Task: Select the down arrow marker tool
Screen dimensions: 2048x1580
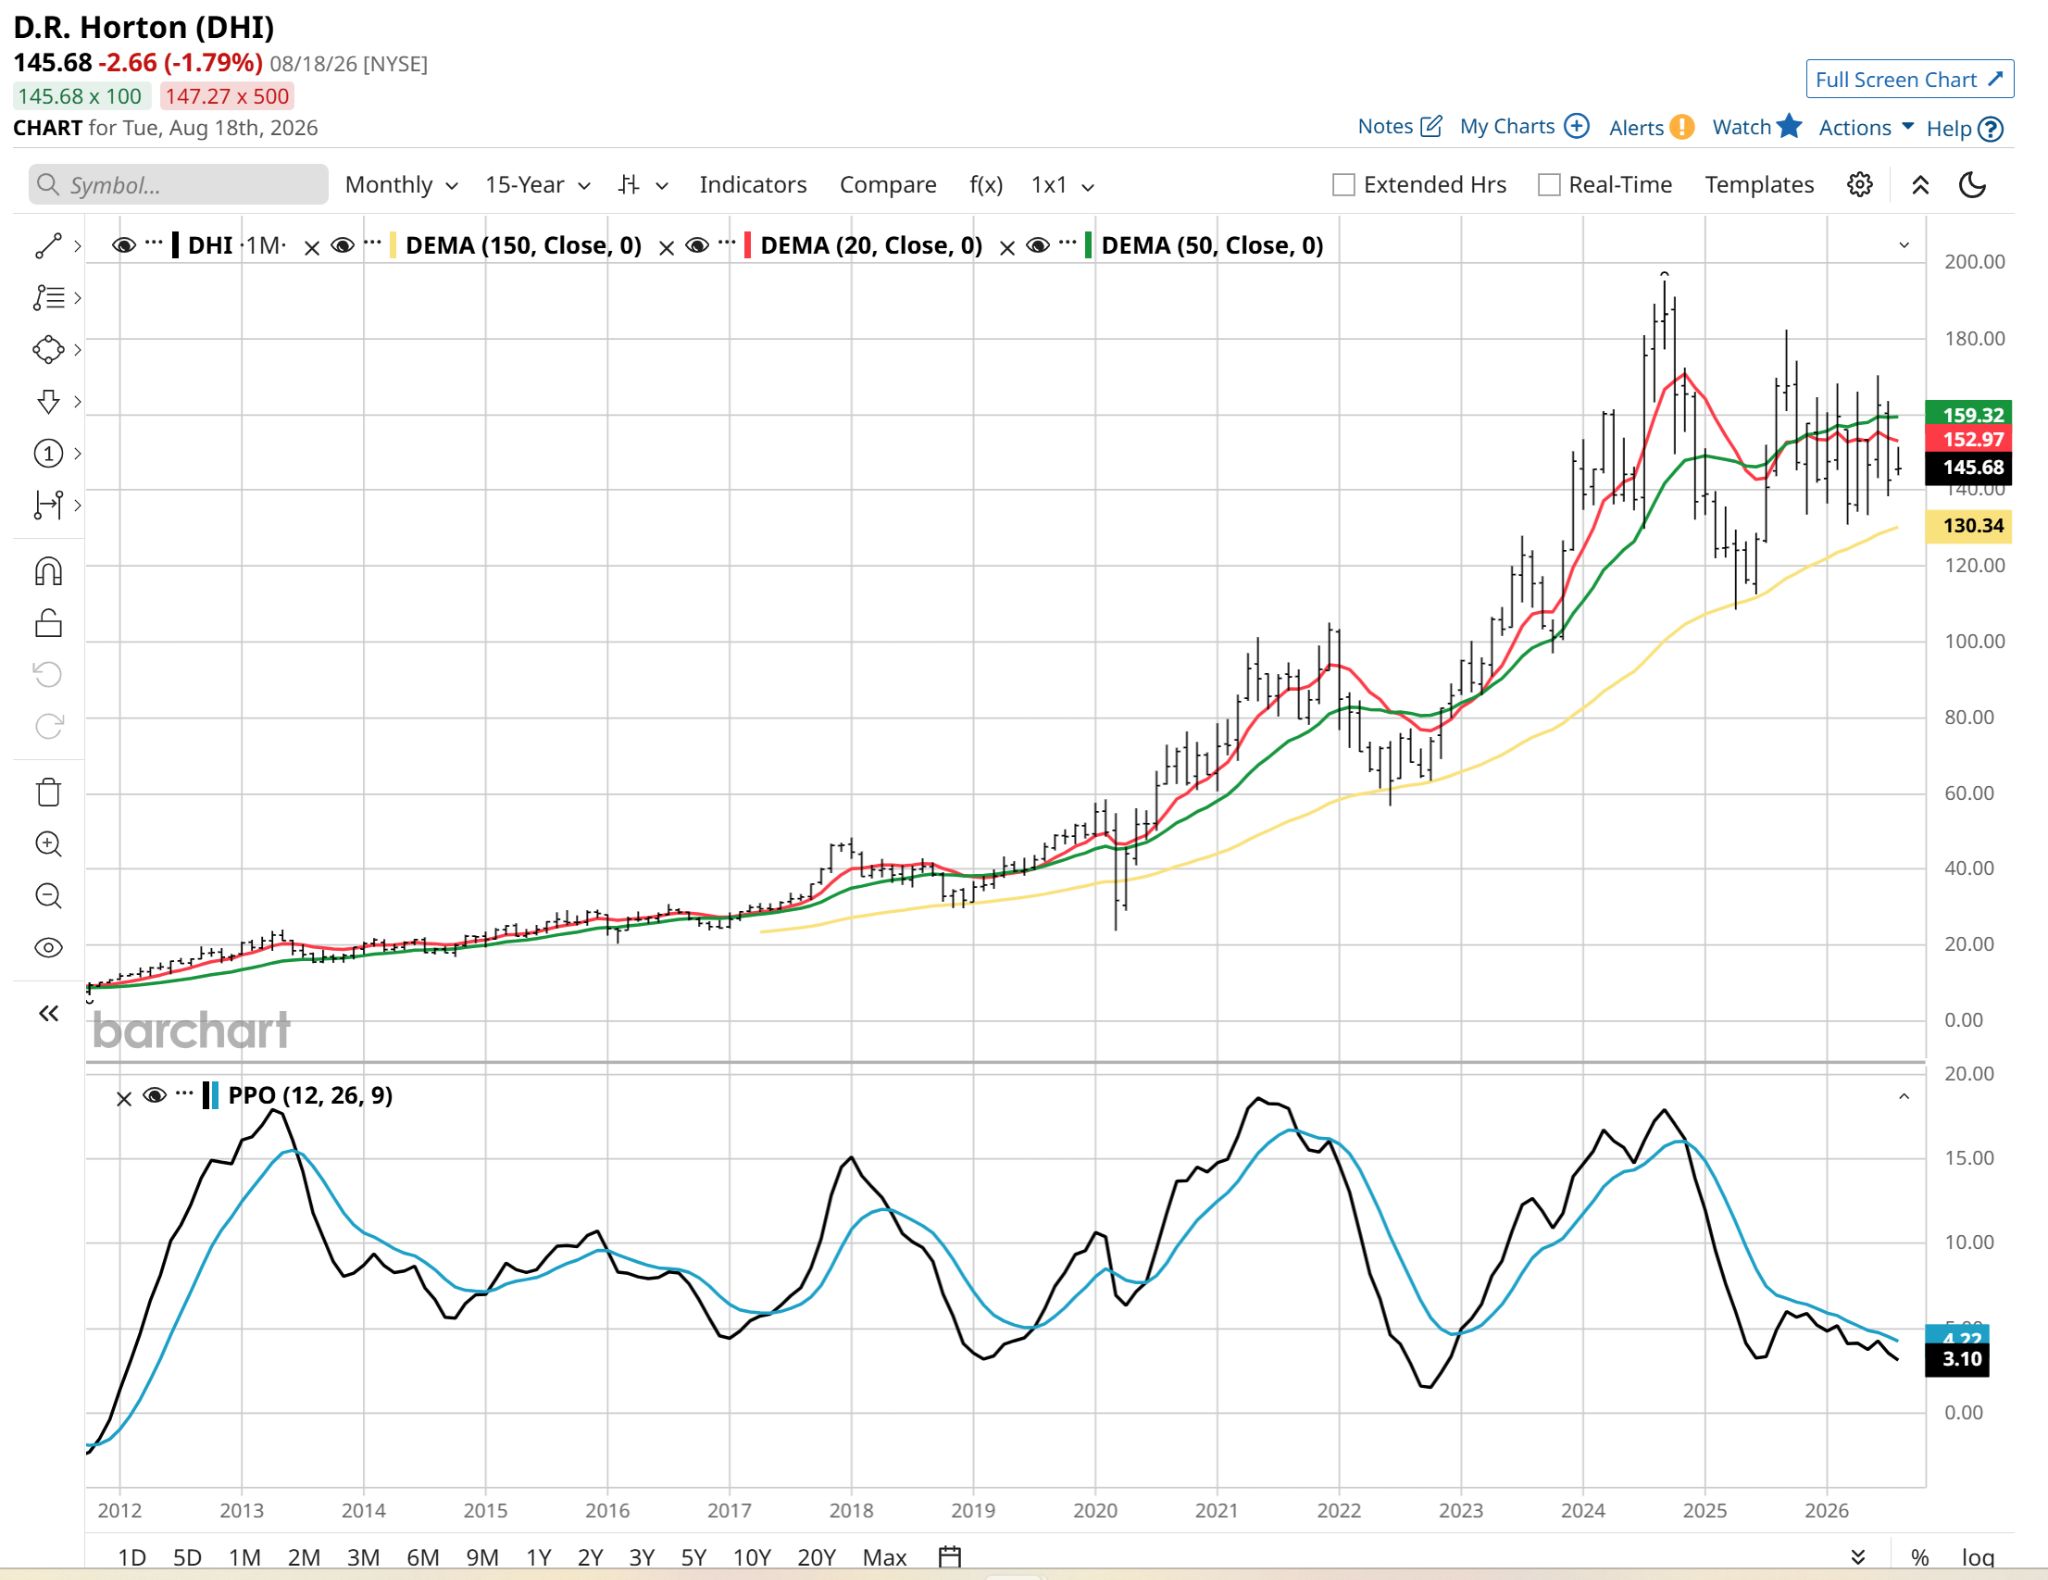Action: (48, 402)
